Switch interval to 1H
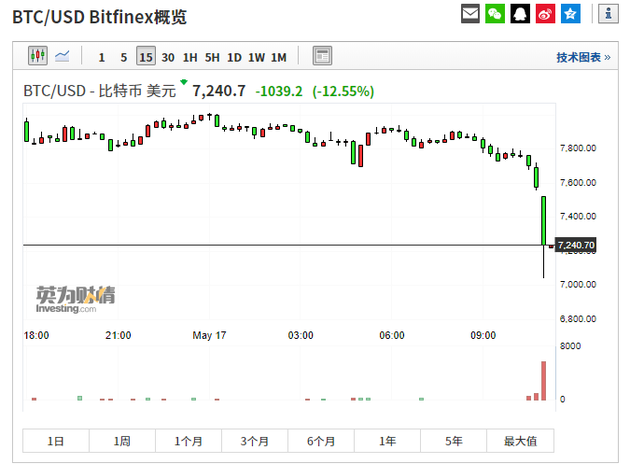 tap(190, 57)
